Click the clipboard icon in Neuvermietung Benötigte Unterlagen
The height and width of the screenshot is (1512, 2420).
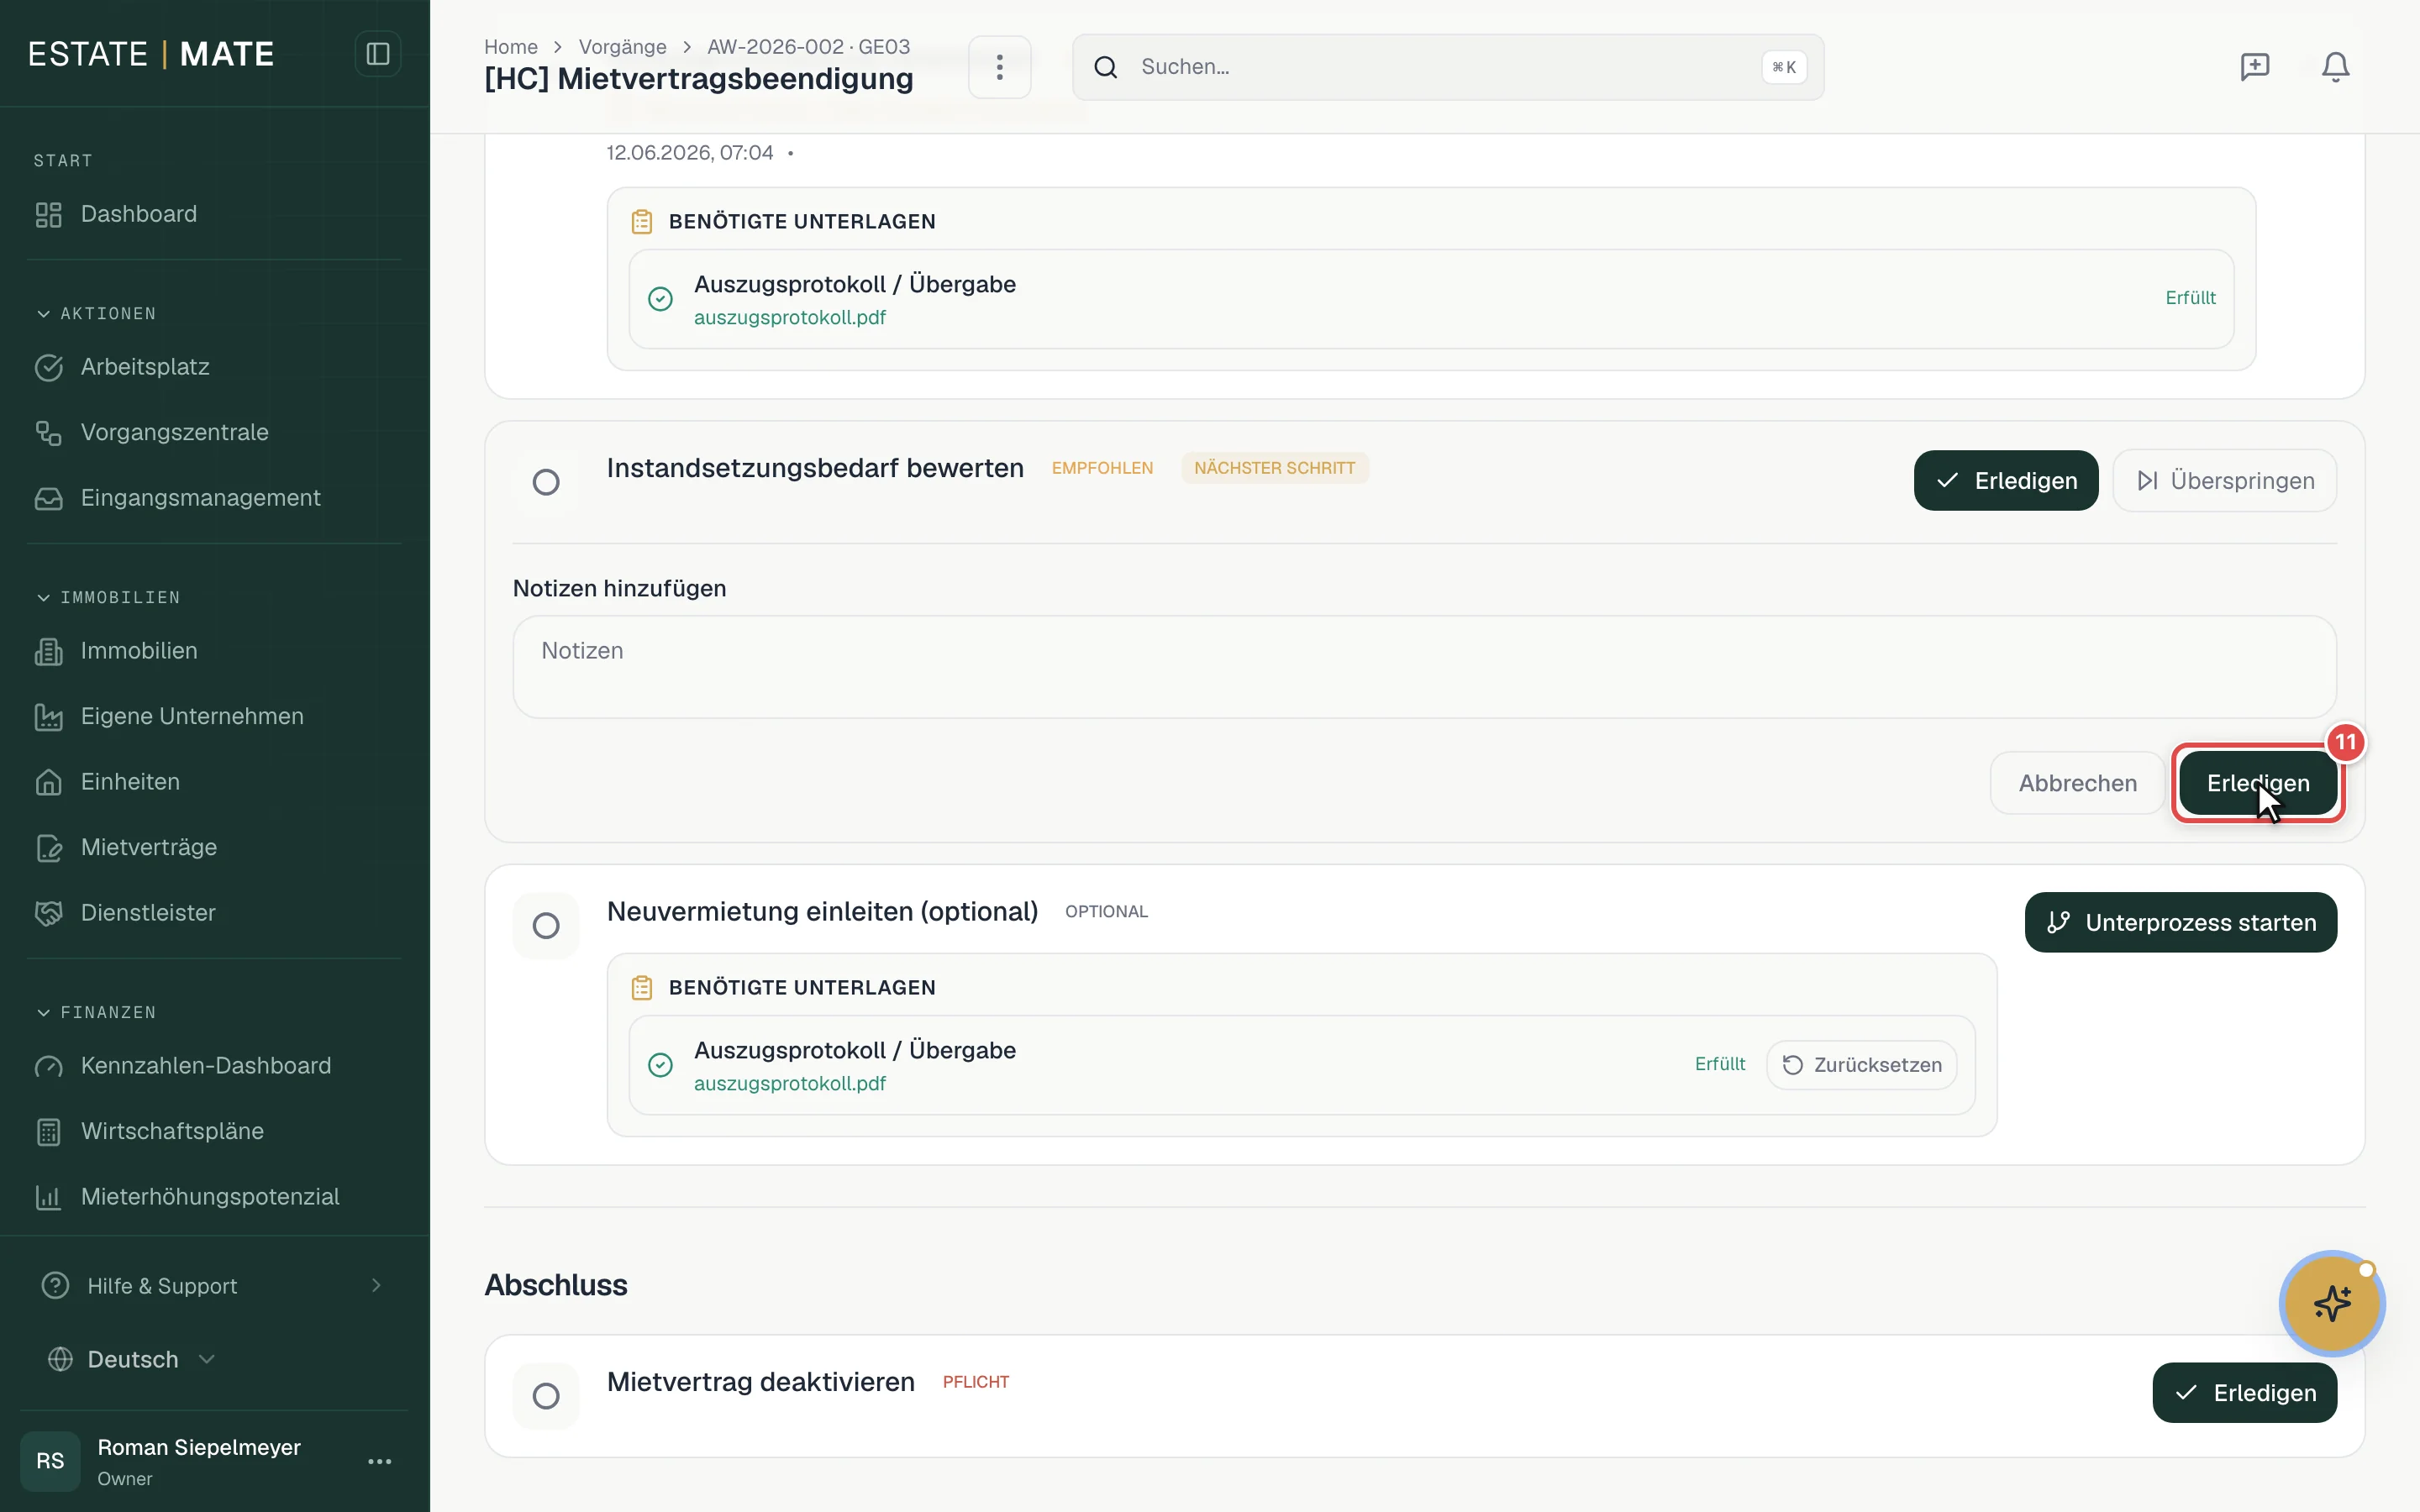(642, 987)
